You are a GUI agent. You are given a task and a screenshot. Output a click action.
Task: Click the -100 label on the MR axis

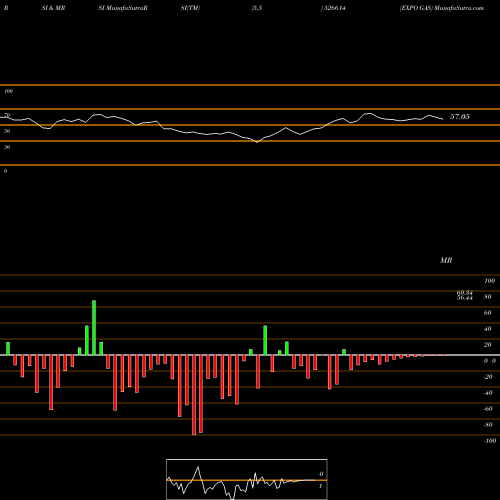[490, 441]
